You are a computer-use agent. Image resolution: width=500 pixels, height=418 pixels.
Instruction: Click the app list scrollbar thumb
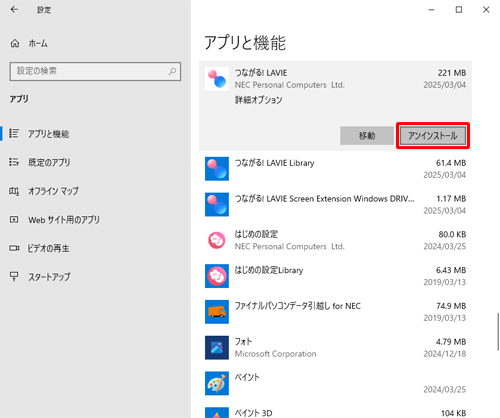498,332
